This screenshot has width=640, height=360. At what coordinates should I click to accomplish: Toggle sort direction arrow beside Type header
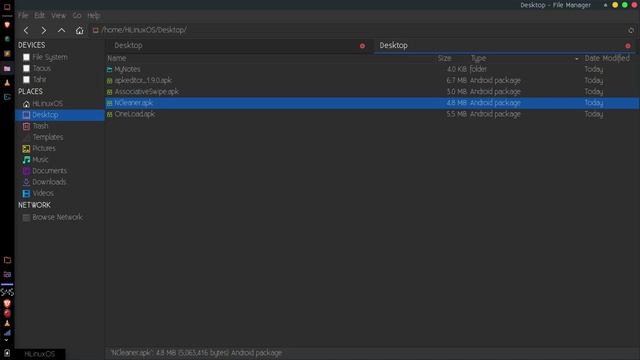coord(577,59)
